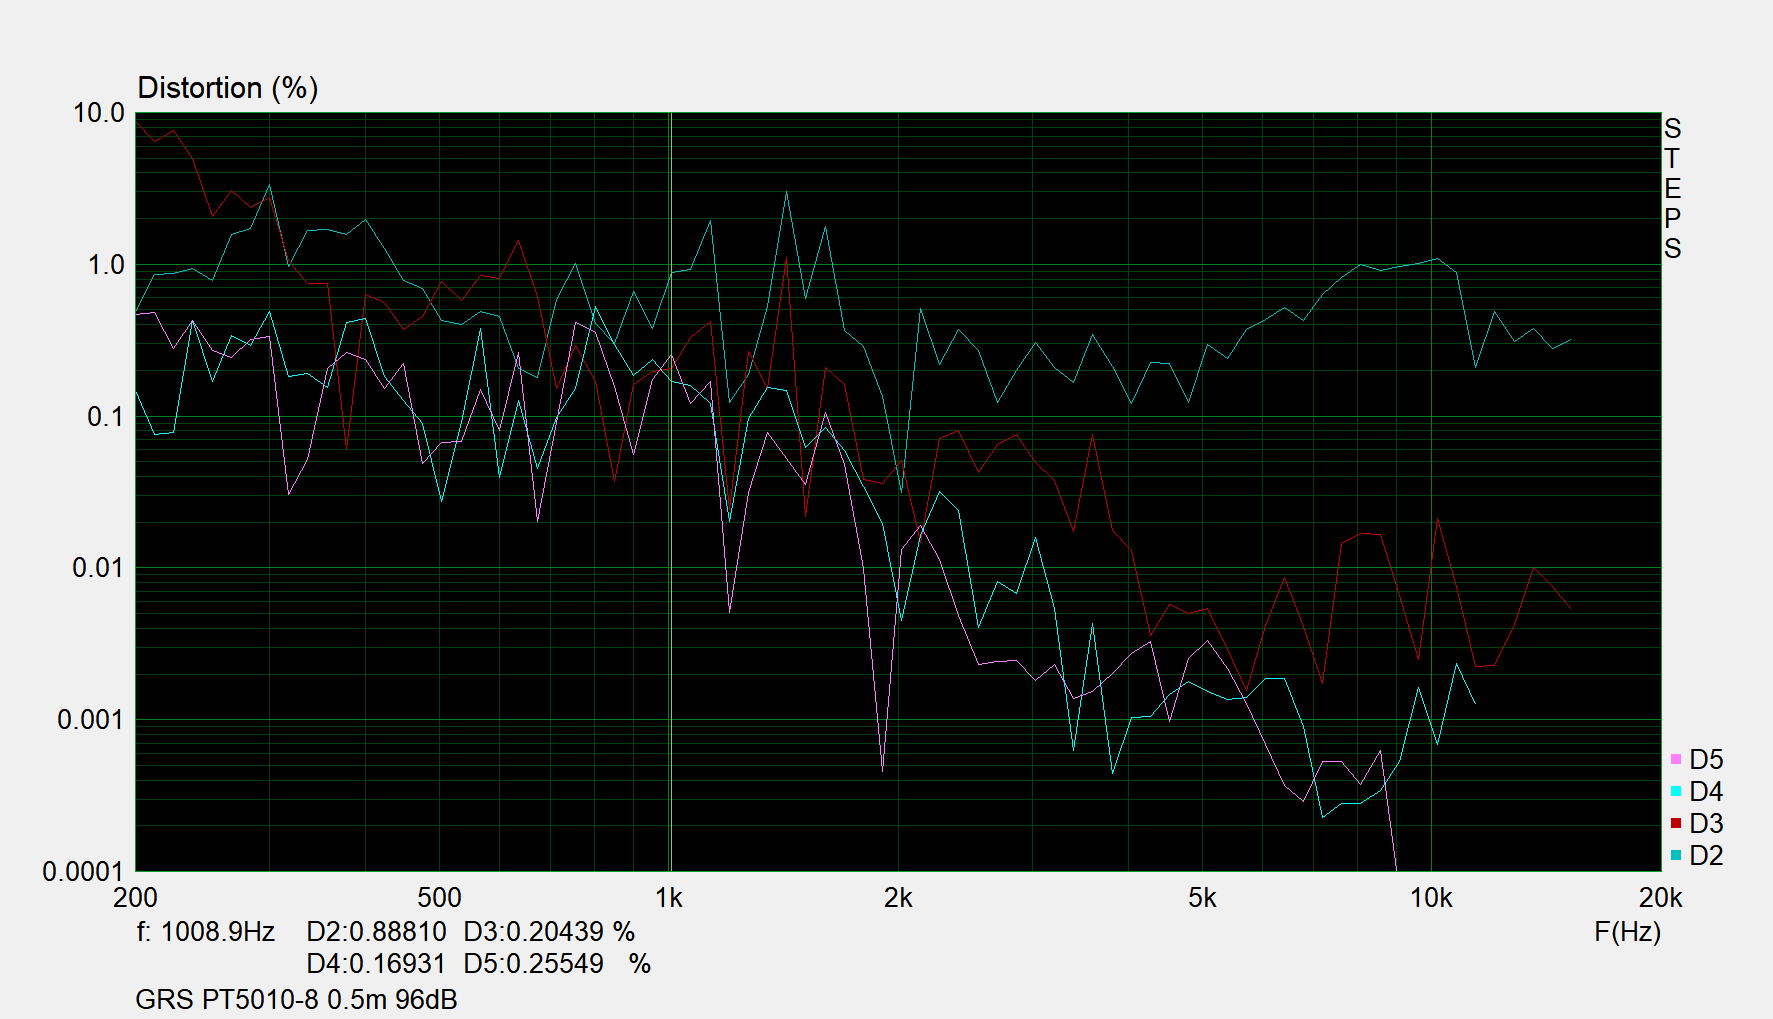Click the 0.01 y-axis tick label

click(x=98, y=568)
